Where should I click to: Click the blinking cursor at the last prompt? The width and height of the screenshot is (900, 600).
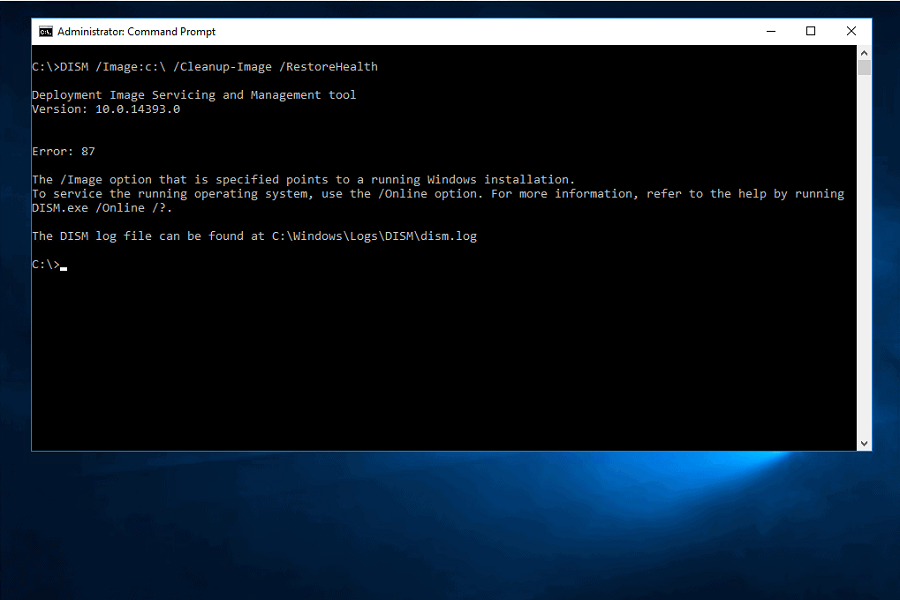coord(63,267)
